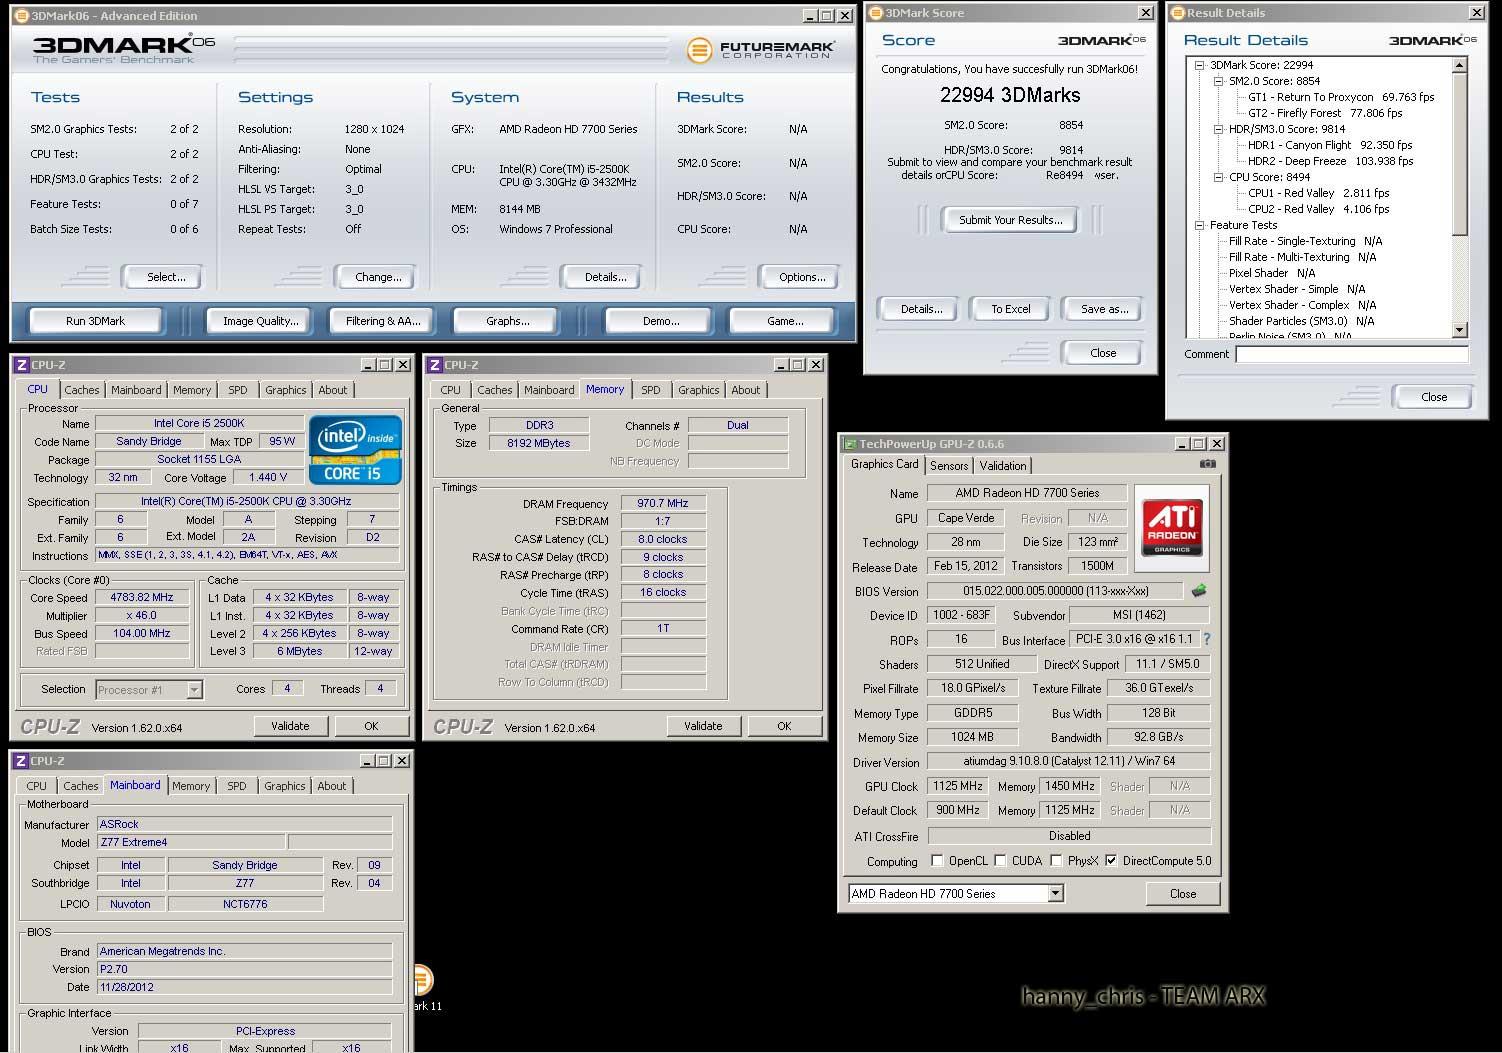Click Submit Your Results... button
Image resolution: width=1502 pixels, height=1053 pixels.
click(x=1011, y=220)
